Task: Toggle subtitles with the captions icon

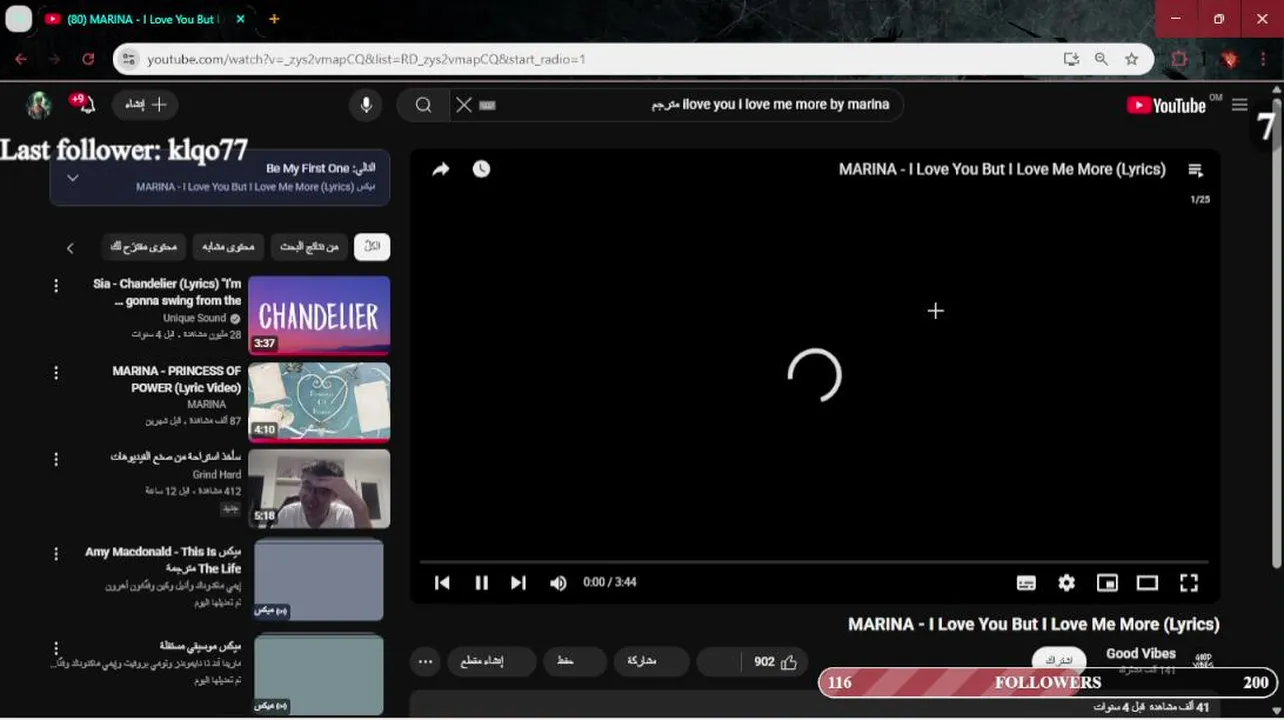Action: 1026,583
